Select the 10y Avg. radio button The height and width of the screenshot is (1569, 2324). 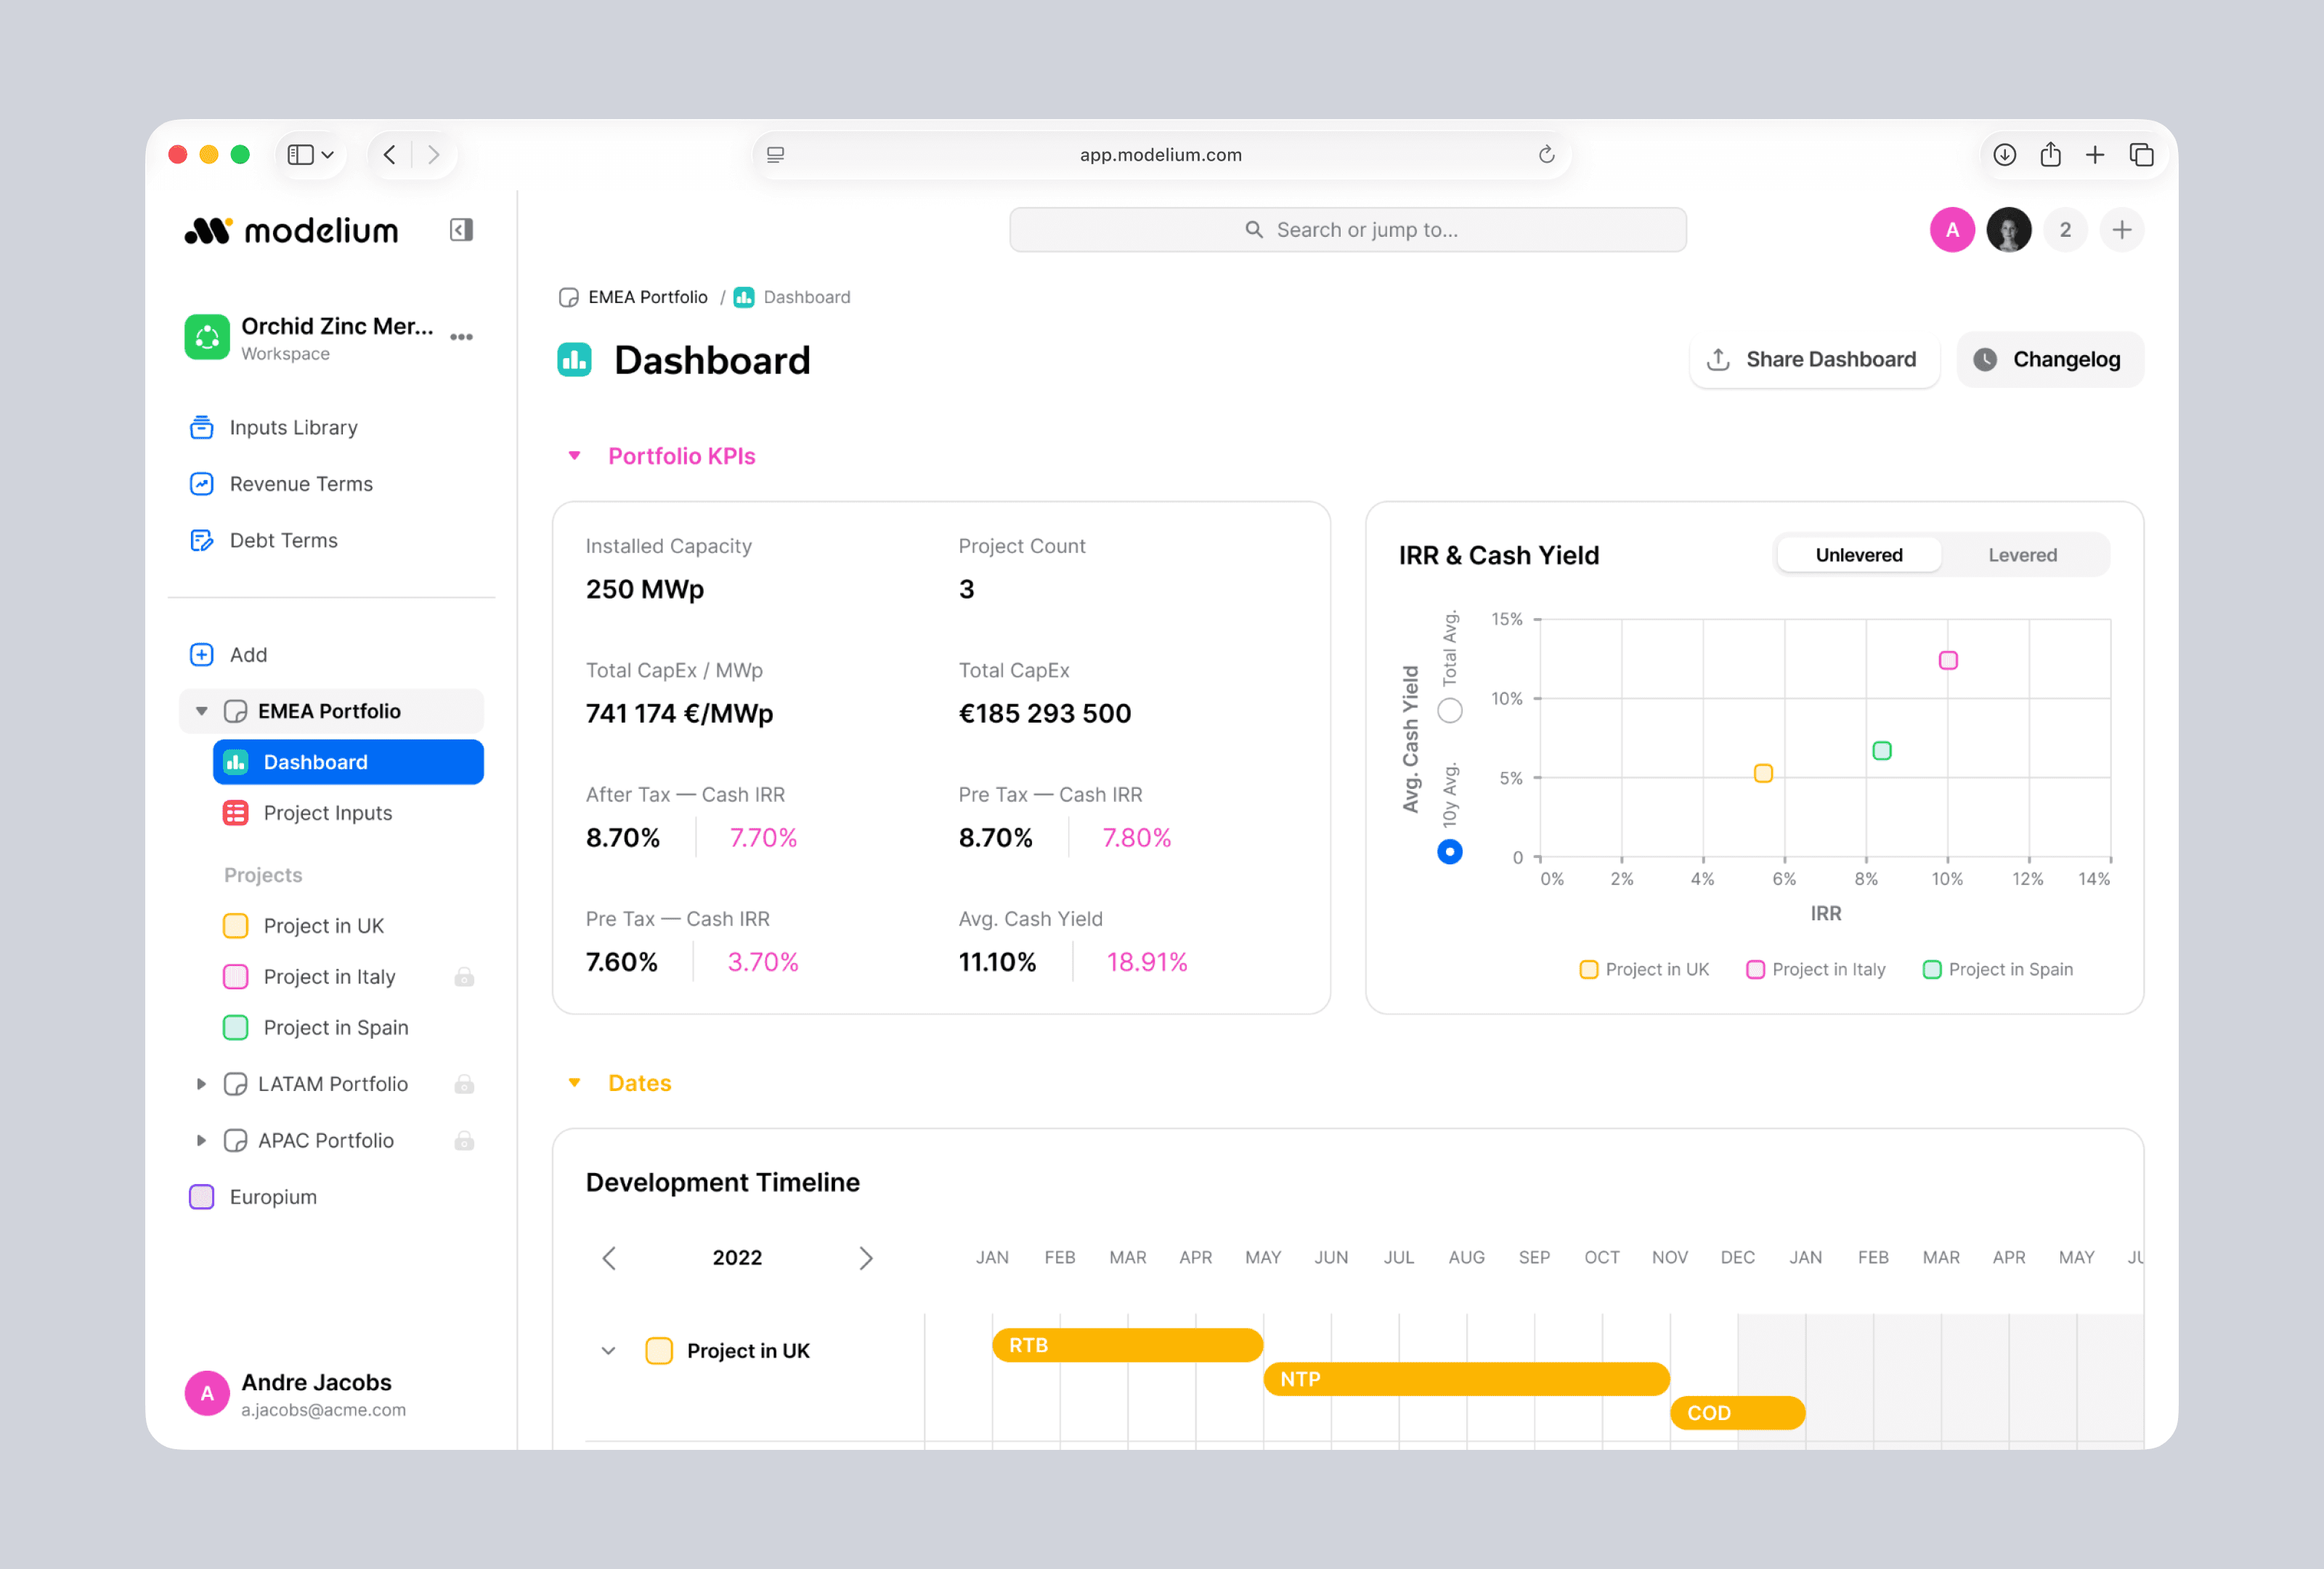pyautogui.click(x=1449, y=852)
